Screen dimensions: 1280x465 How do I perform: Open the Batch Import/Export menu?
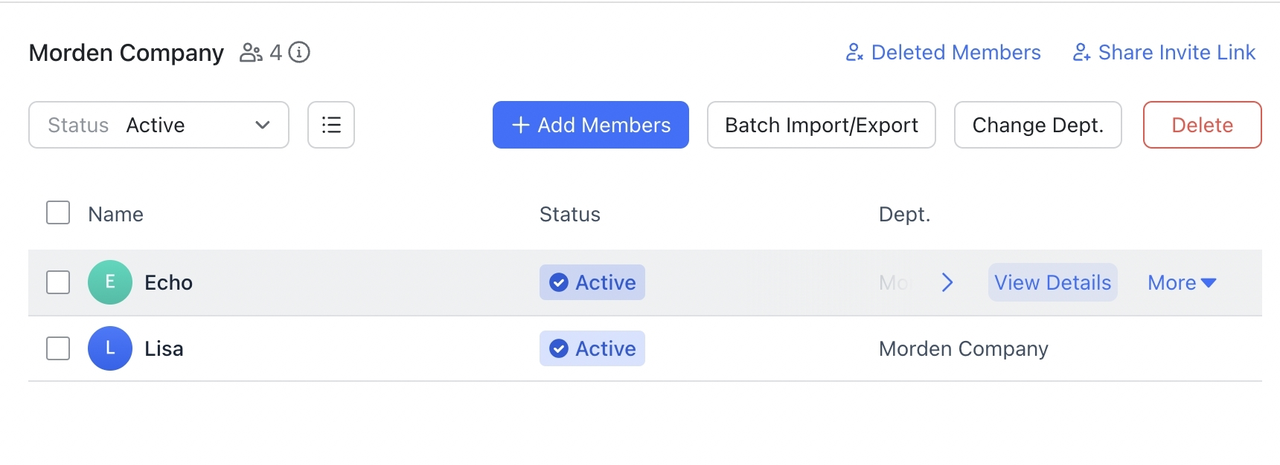pos(821,125)
